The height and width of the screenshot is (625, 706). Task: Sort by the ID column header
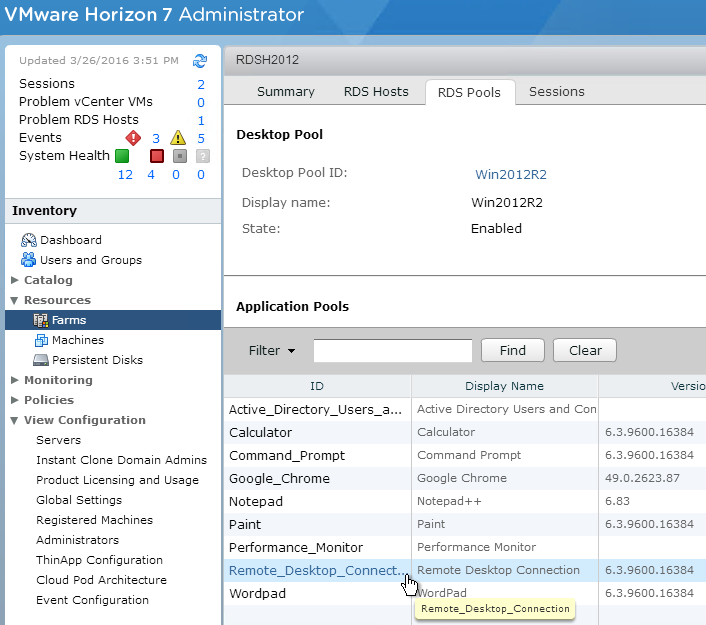[x=317, y=386]
